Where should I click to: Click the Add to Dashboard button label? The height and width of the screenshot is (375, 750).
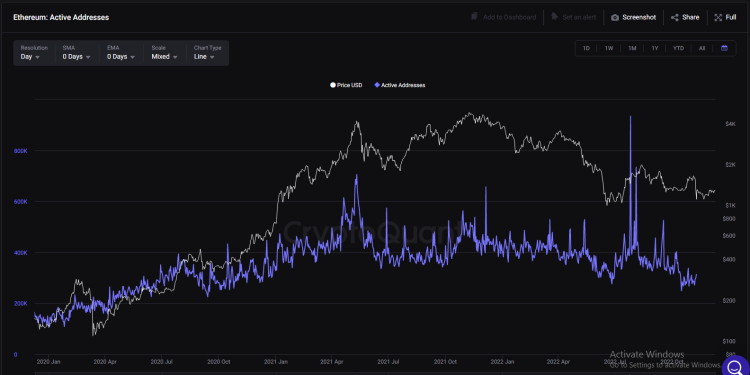509,17
